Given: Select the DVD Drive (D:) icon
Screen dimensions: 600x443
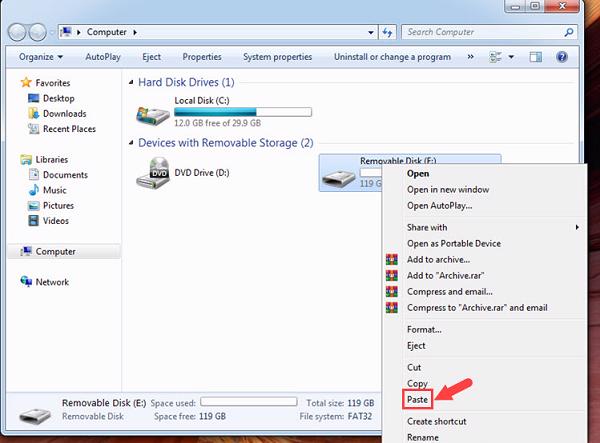Looking at the screenshot, I should click(152, 173).
